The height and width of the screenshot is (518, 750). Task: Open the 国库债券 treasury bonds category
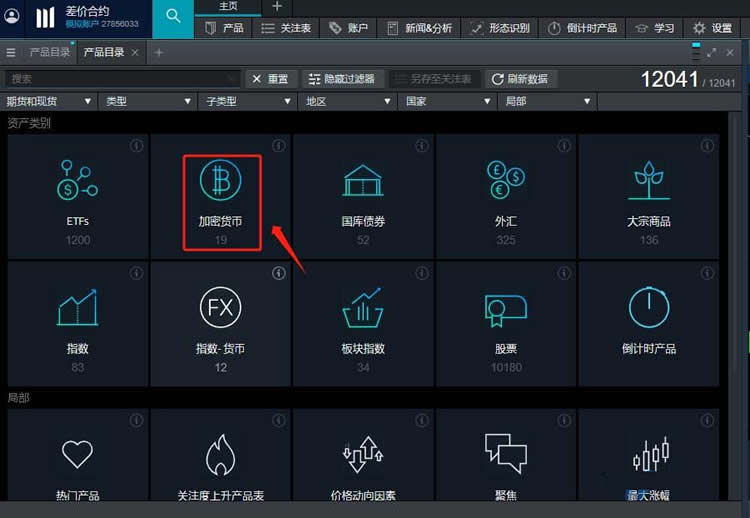tap(363, 197)
